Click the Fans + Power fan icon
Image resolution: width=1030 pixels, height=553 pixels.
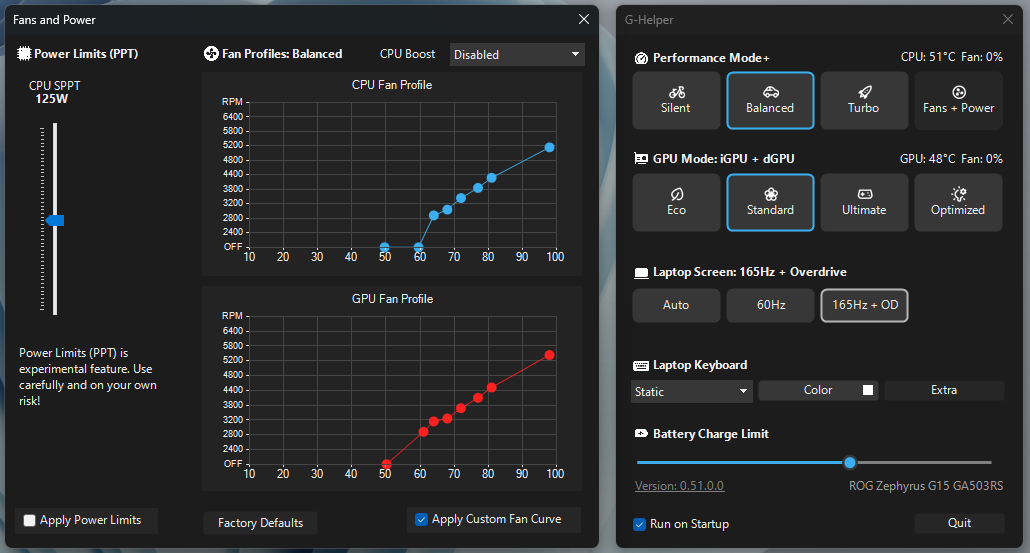click(x=959, y=93)
